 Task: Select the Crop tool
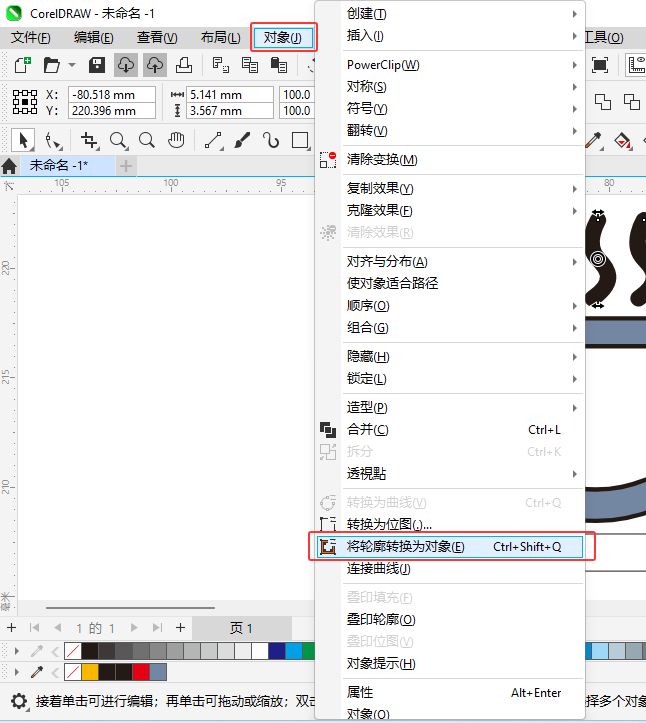tap(89, 140)
